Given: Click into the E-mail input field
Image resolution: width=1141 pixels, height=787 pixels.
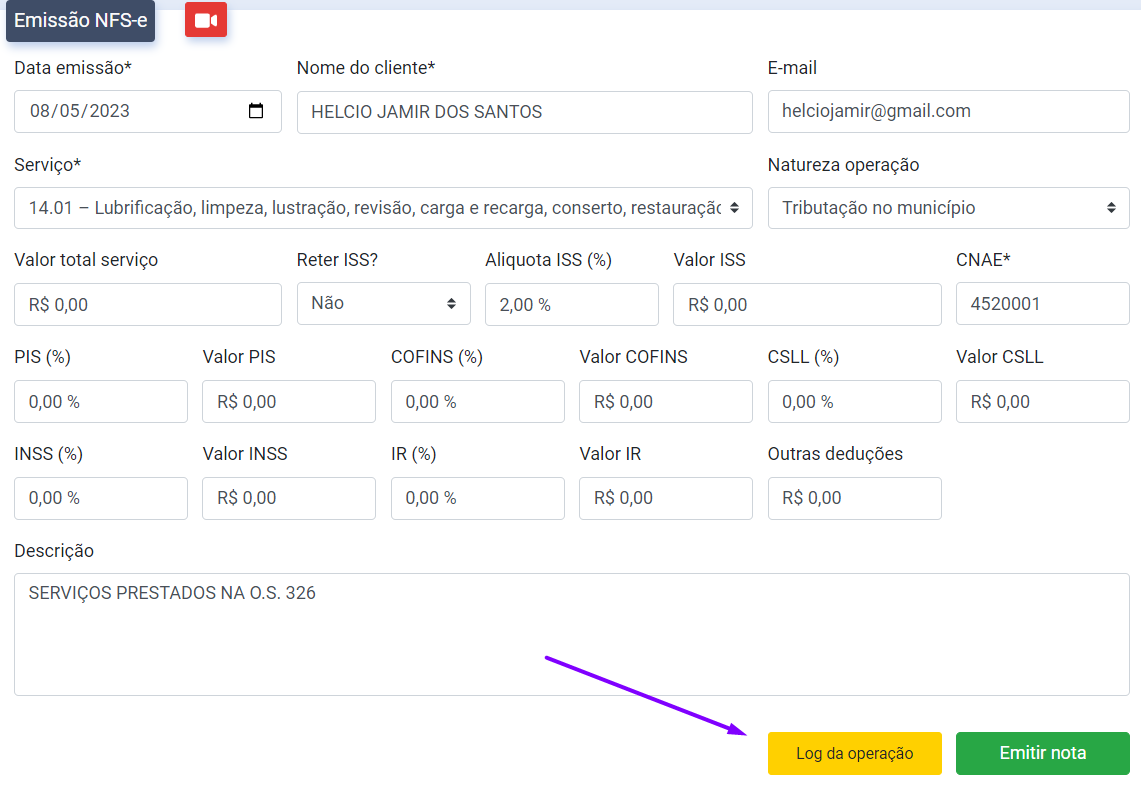Looking at the screenshot, I should pos(948,112).
